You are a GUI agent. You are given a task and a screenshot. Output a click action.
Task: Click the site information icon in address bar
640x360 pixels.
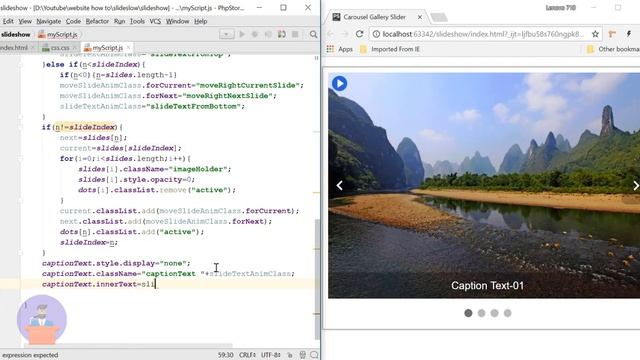coord(376,34)
